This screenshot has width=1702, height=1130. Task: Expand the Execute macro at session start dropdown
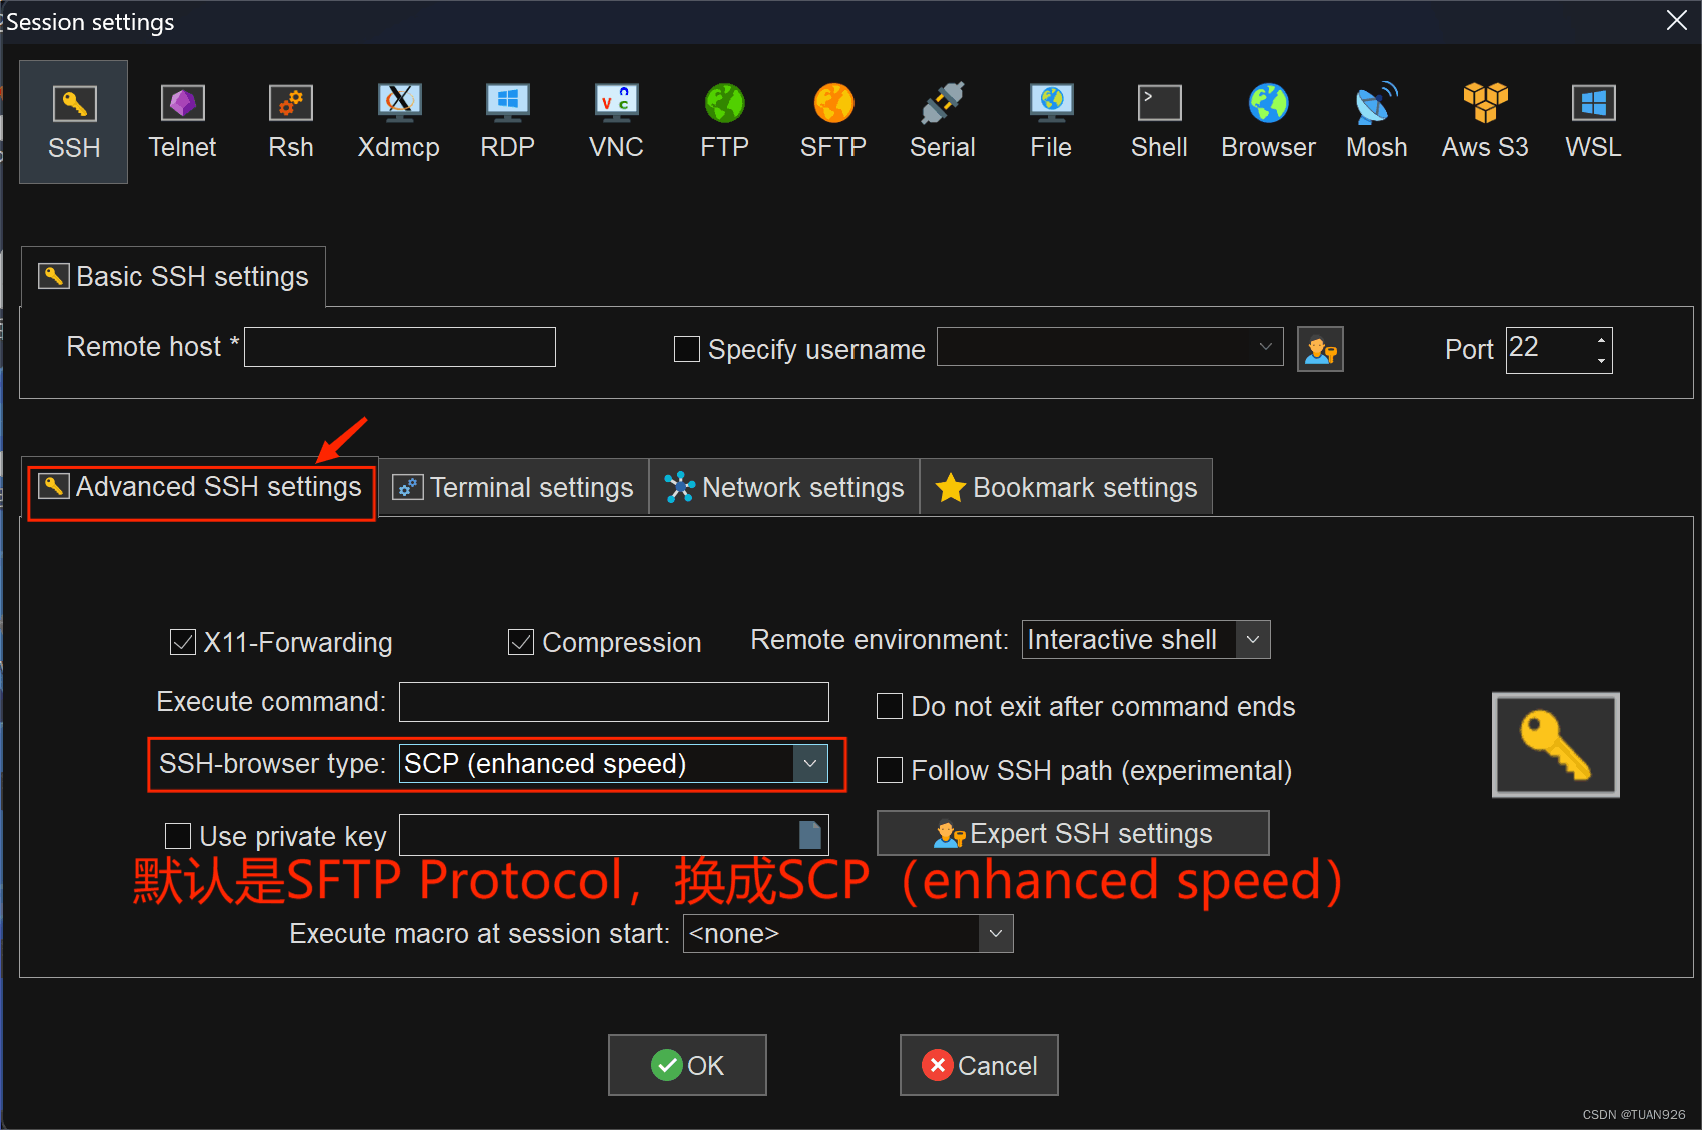click(996, 934)
